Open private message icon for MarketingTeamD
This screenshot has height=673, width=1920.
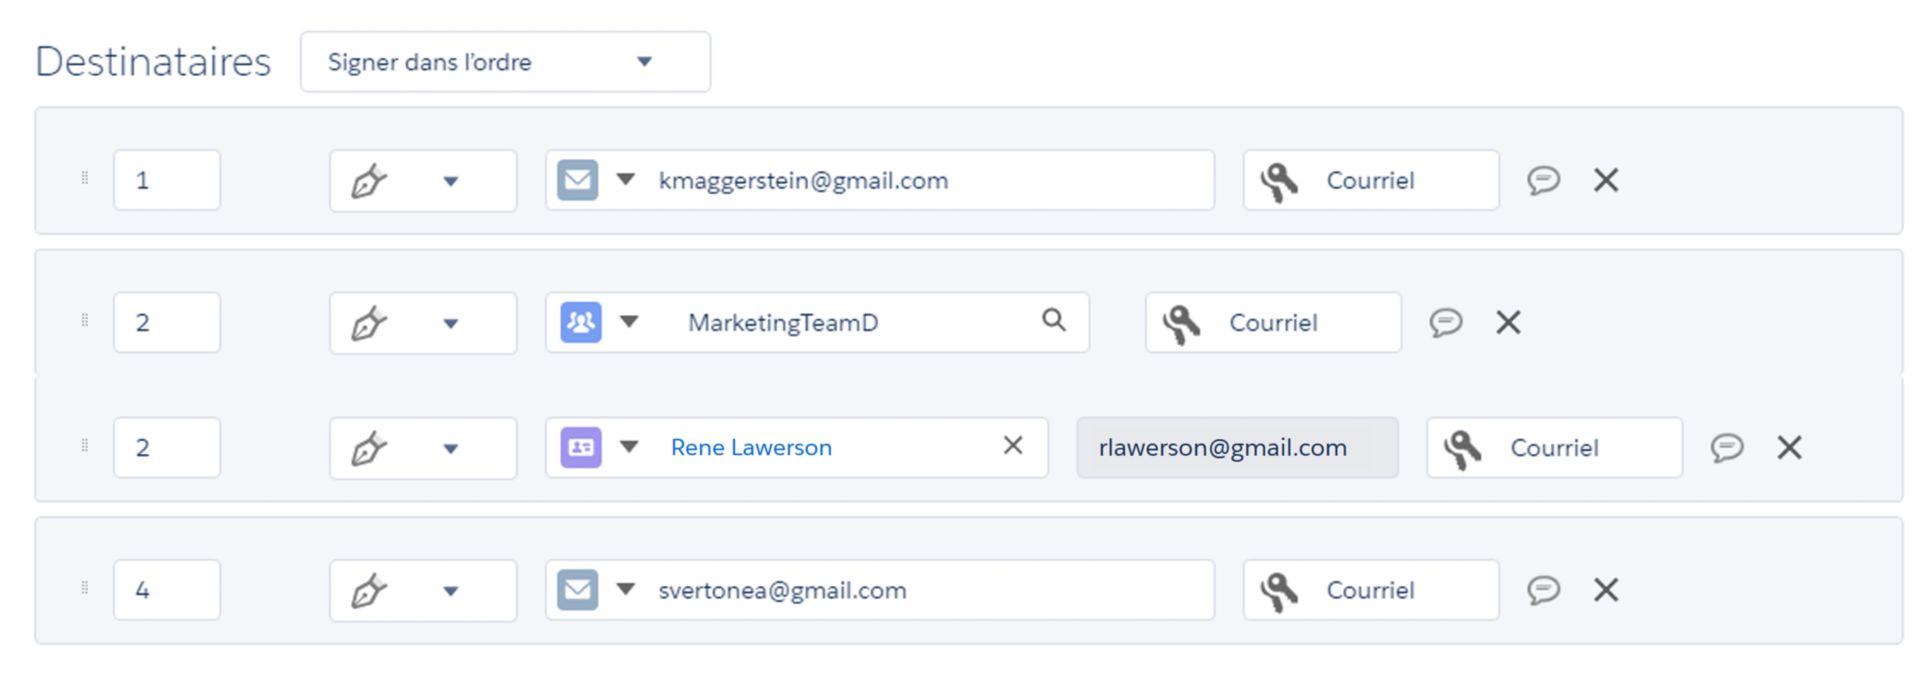[1445, 322]
